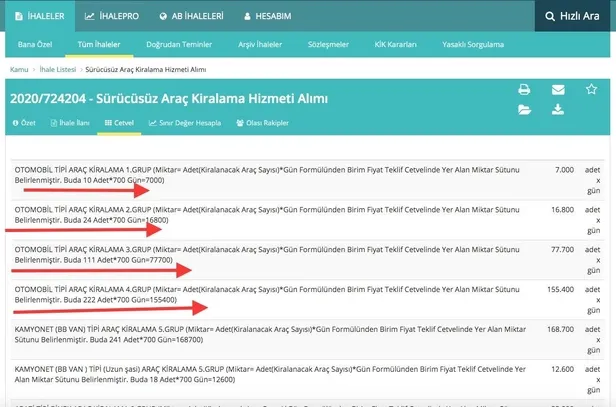
Task: Click the envelope mail icon
Action: tap(558, 90)
